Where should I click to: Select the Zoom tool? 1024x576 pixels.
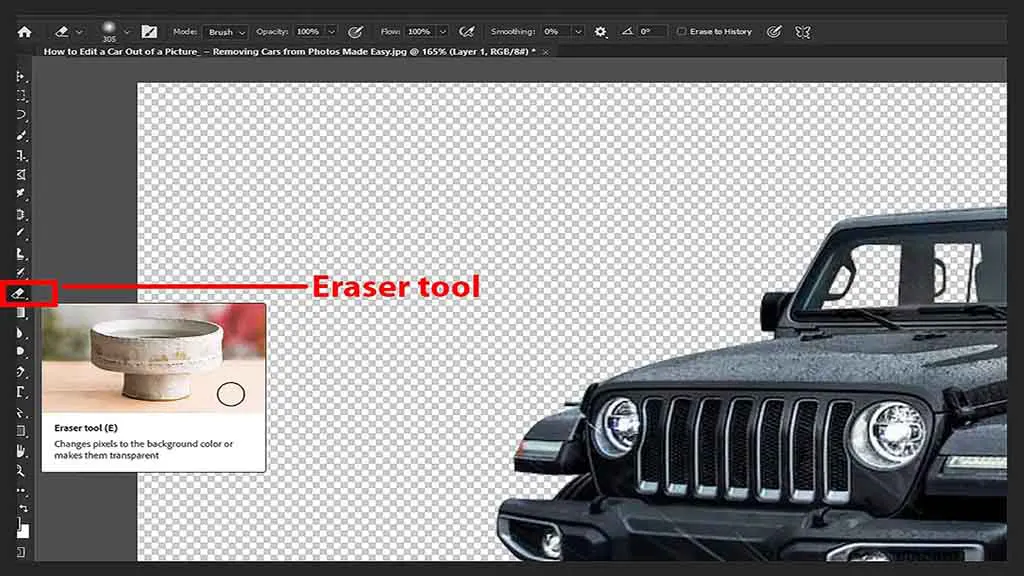21,471
